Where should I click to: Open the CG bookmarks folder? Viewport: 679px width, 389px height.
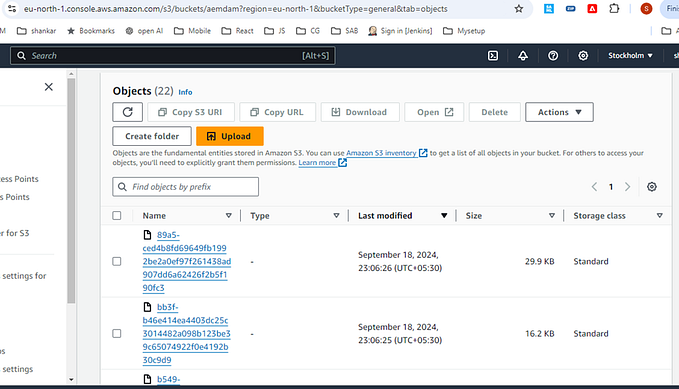308,31
